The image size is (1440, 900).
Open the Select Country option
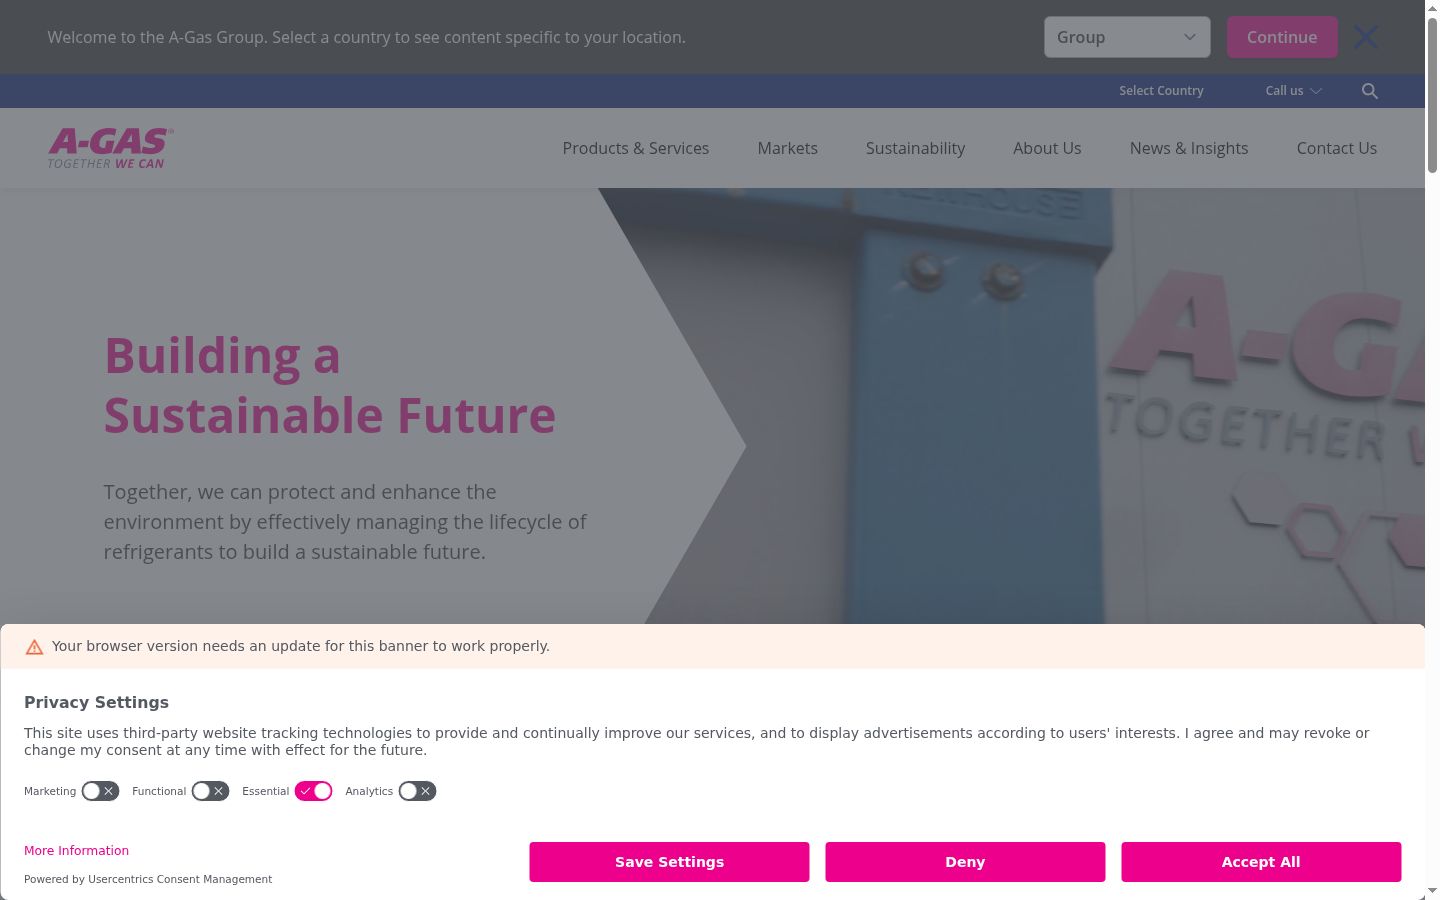click(x=1161, y=91)
